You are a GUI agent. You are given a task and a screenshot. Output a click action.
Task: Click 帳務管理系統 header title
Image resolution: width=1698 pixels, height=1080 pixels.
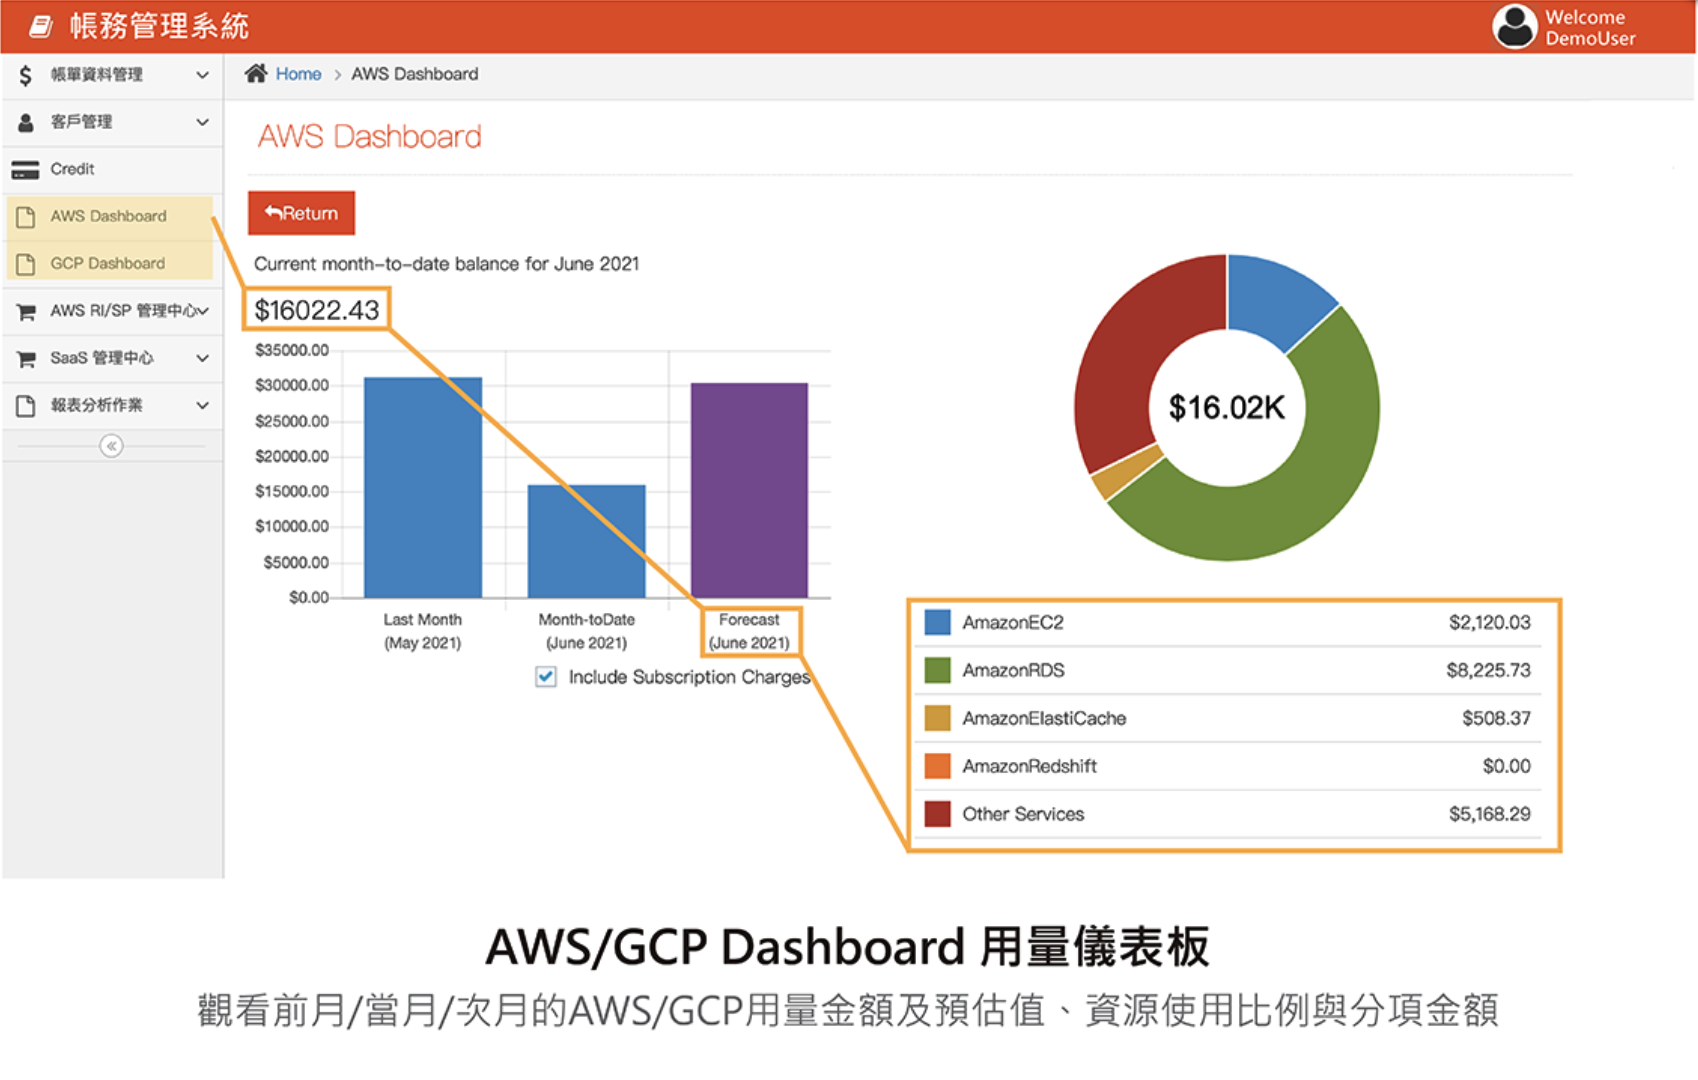pos(159,26)
